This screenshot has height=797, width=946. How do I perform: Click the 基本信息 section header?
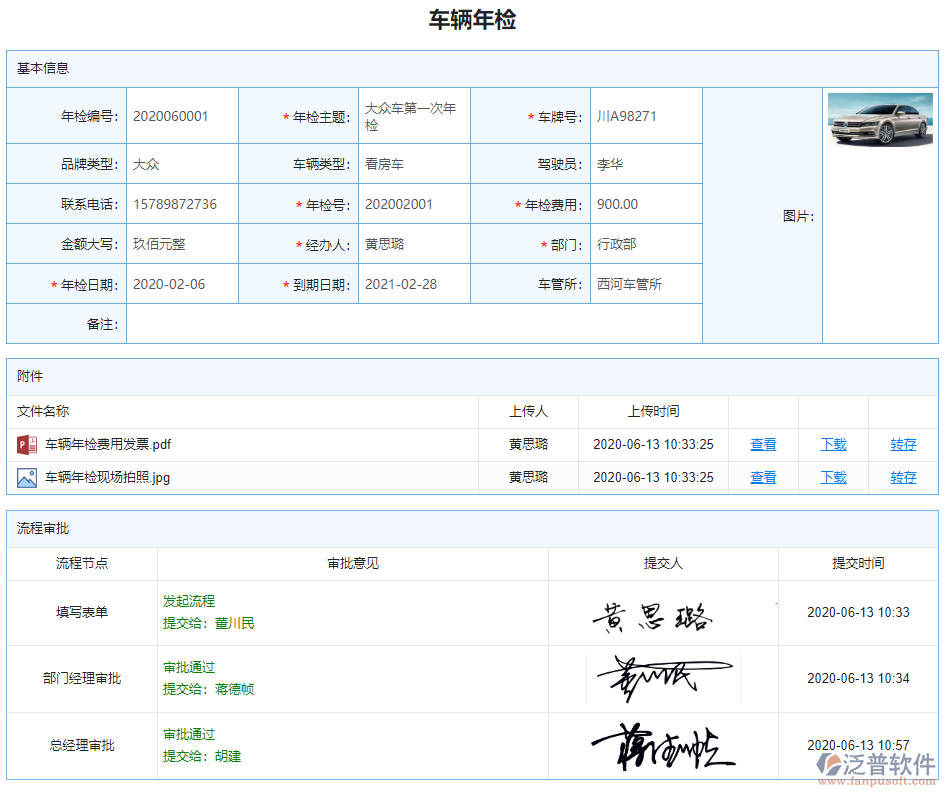[43, 69]
